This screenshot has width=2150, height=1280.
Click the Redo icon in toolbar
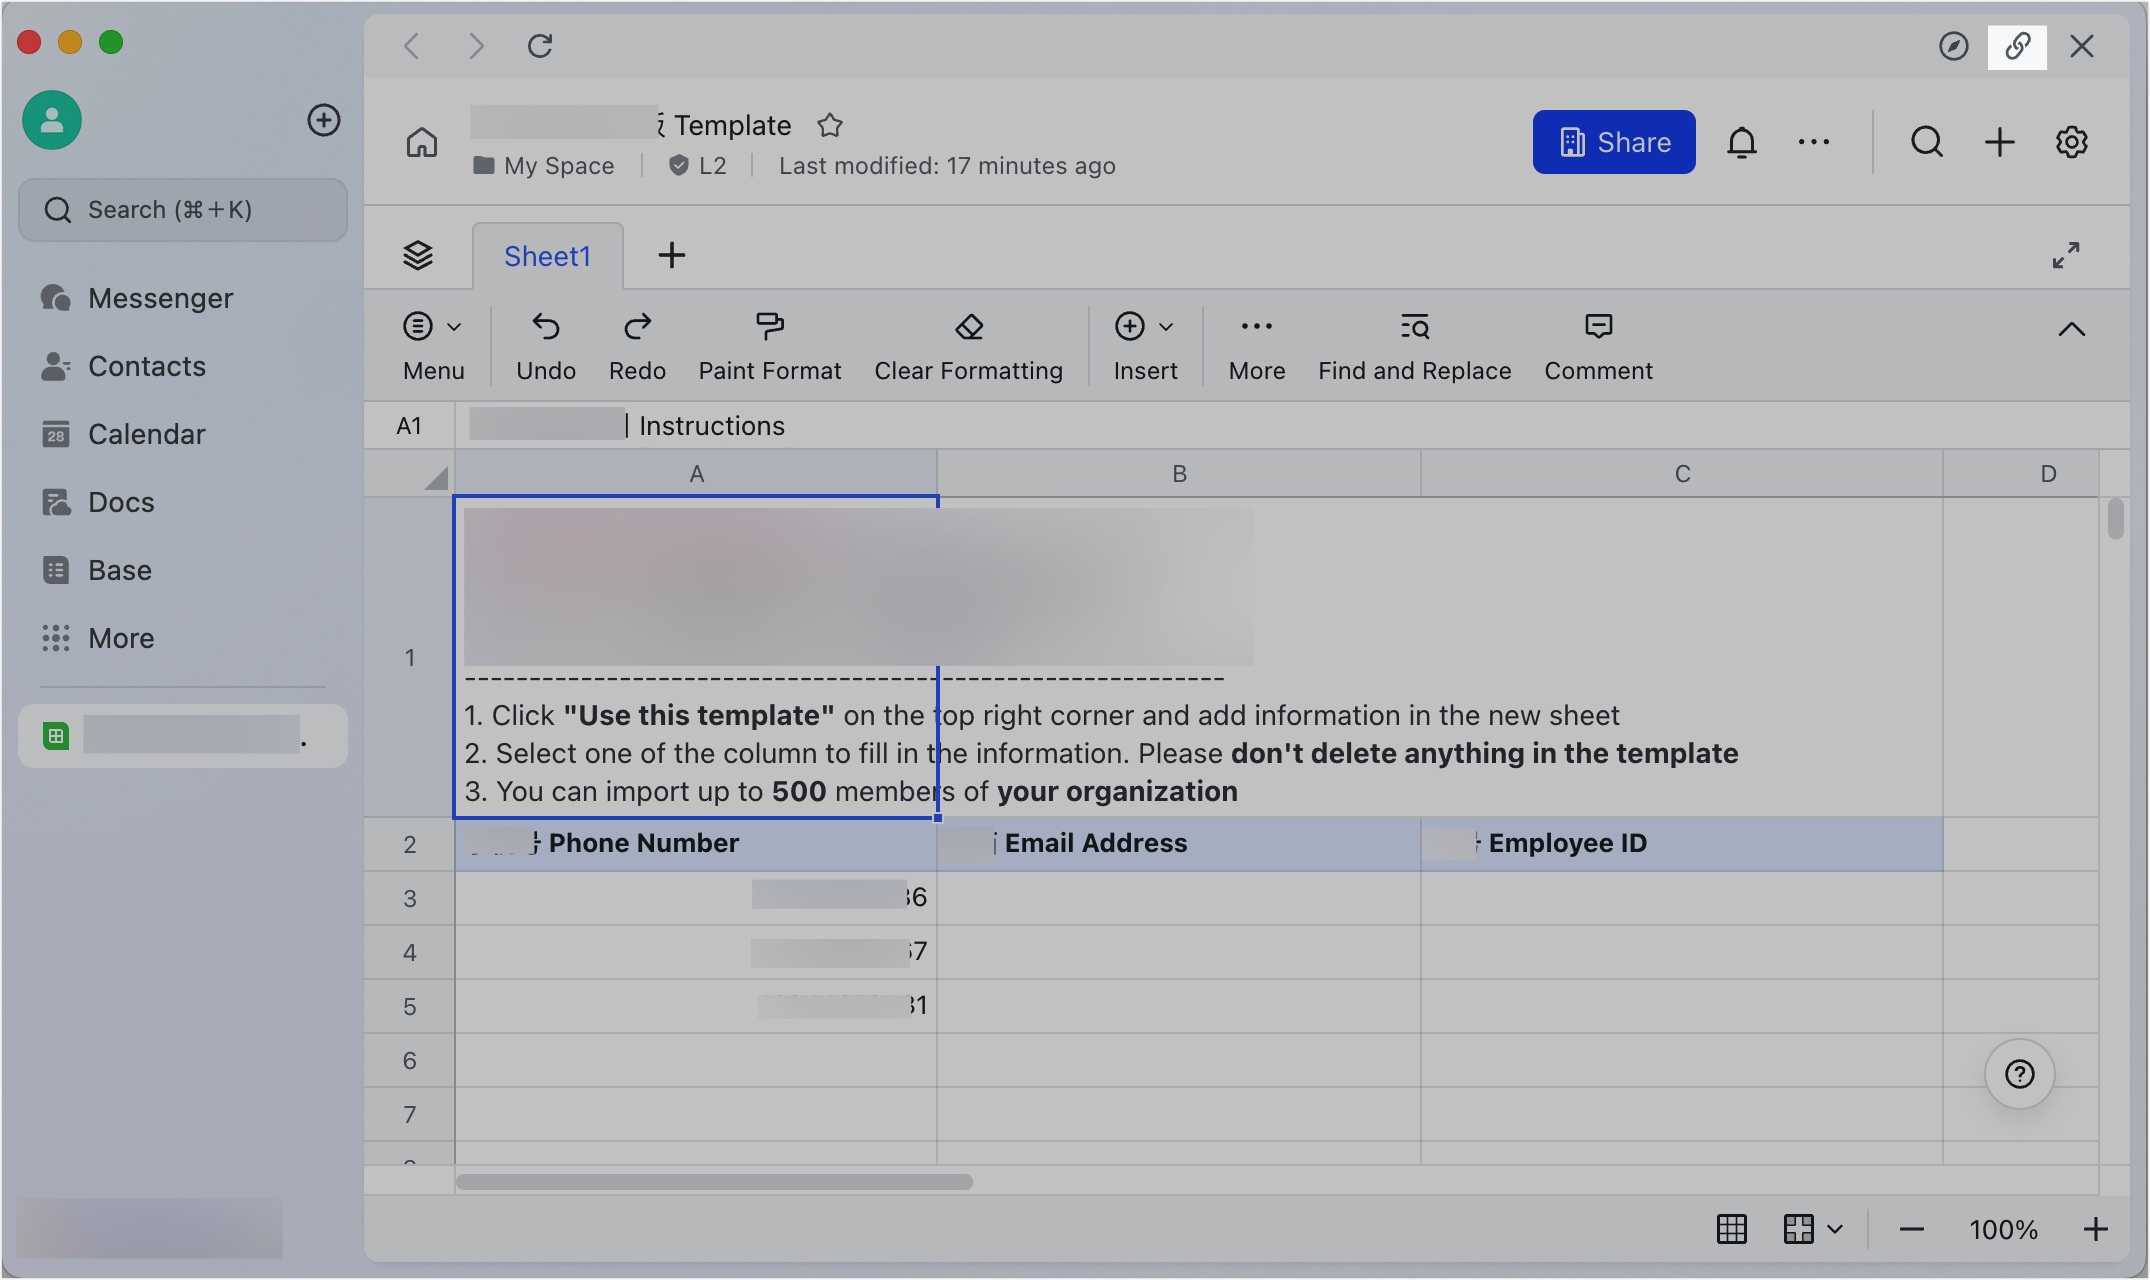click(637, 327)
